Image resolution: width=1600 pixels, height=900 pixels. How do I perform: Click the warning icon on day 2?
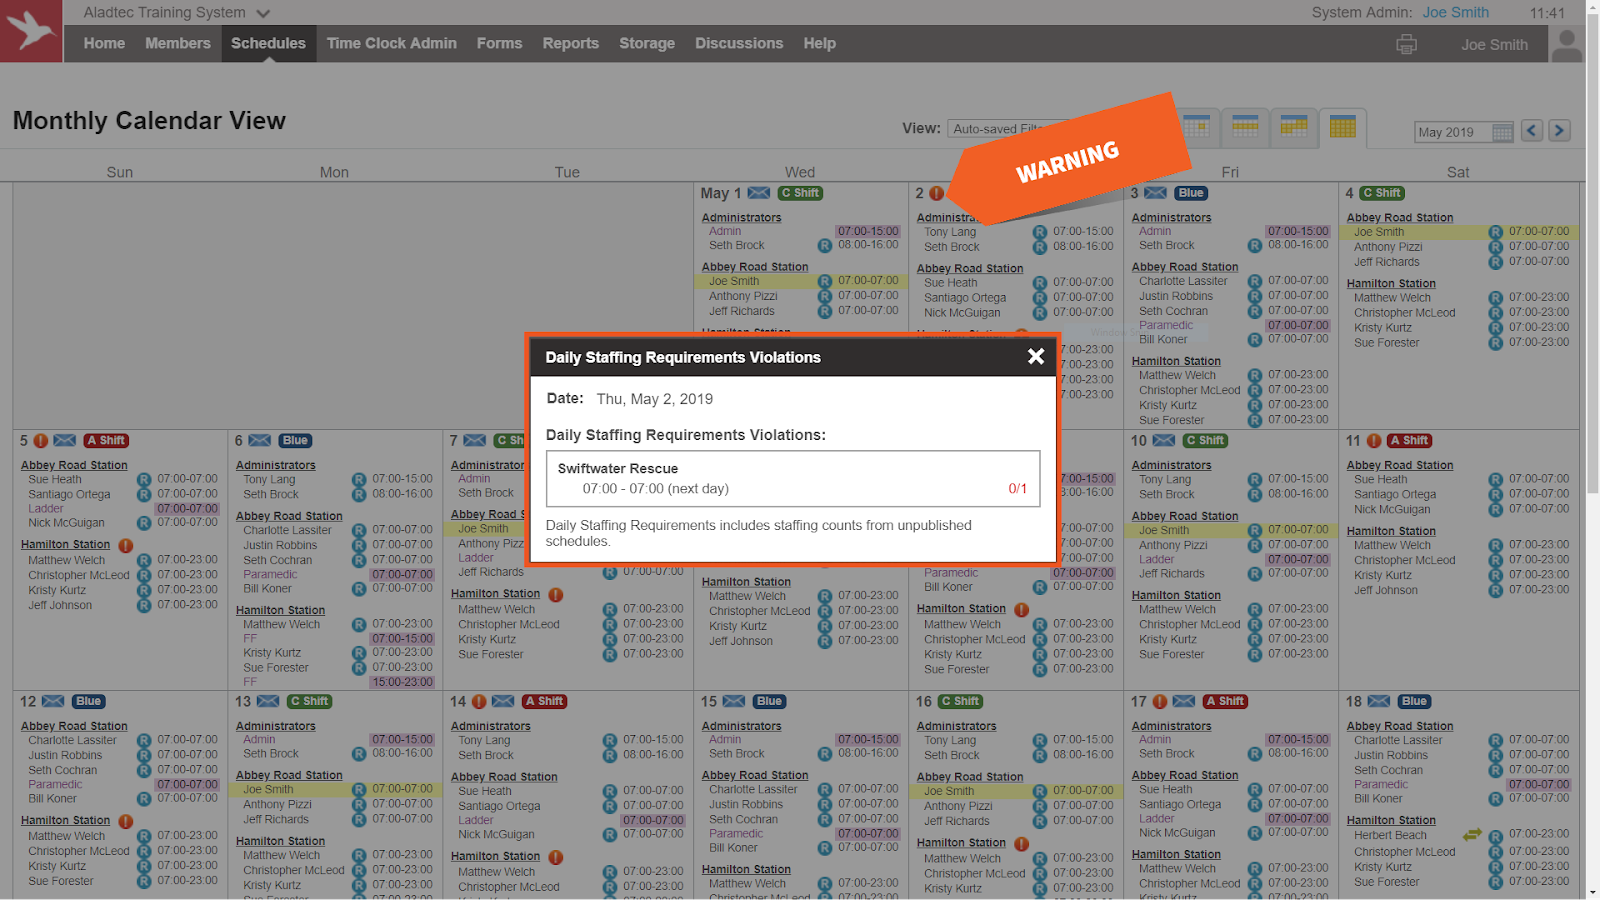tap(936, 193)
